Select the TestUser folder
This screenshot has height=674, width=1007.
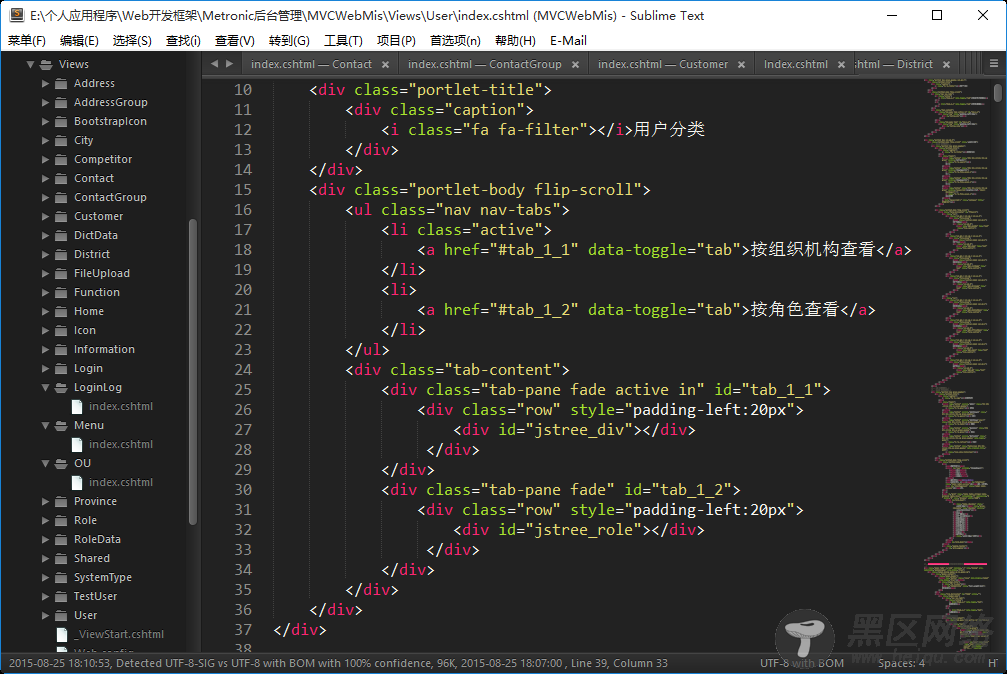tap(95, 596)
